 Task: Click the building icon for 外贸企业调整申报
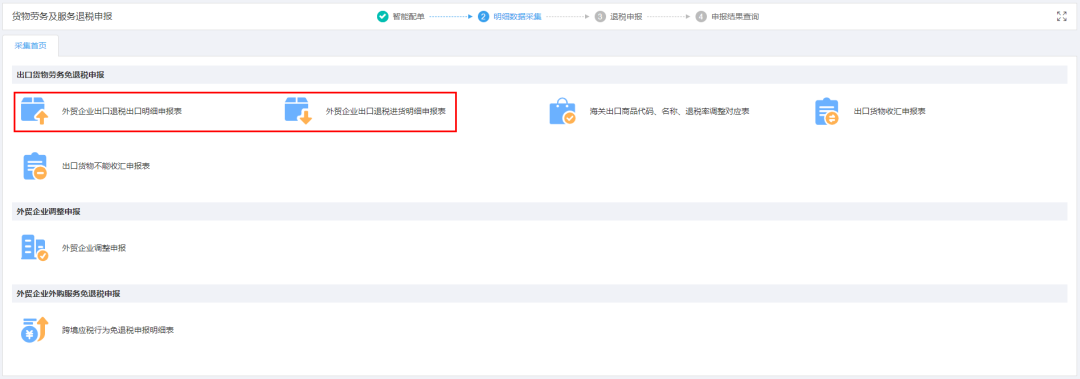[34, 248]
